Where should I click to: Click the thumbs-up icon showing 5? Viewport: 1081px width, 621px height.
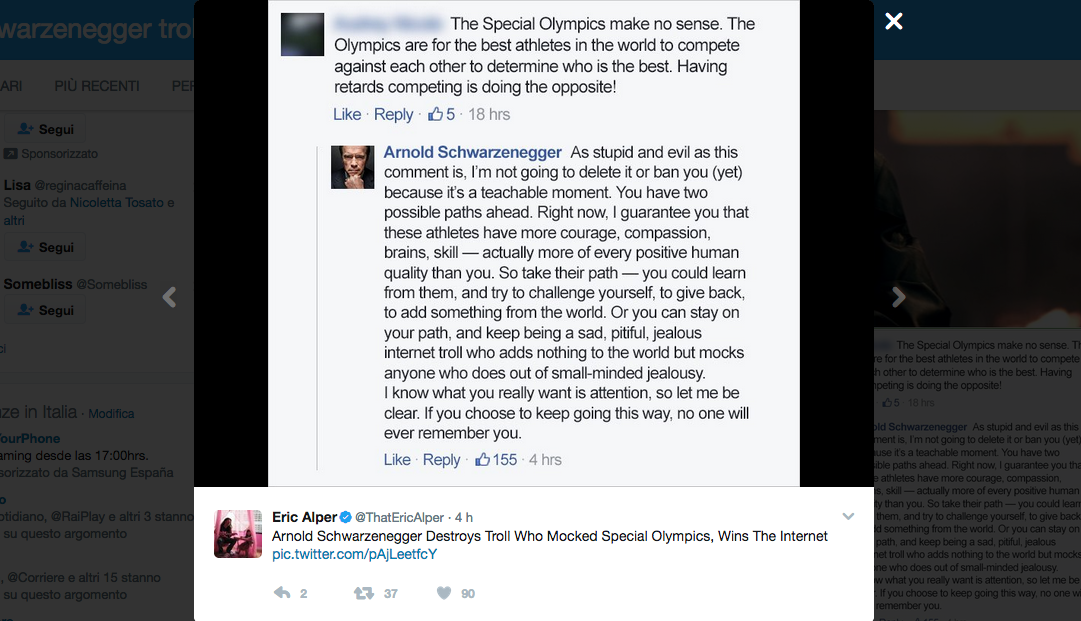(x=434, y=114)
